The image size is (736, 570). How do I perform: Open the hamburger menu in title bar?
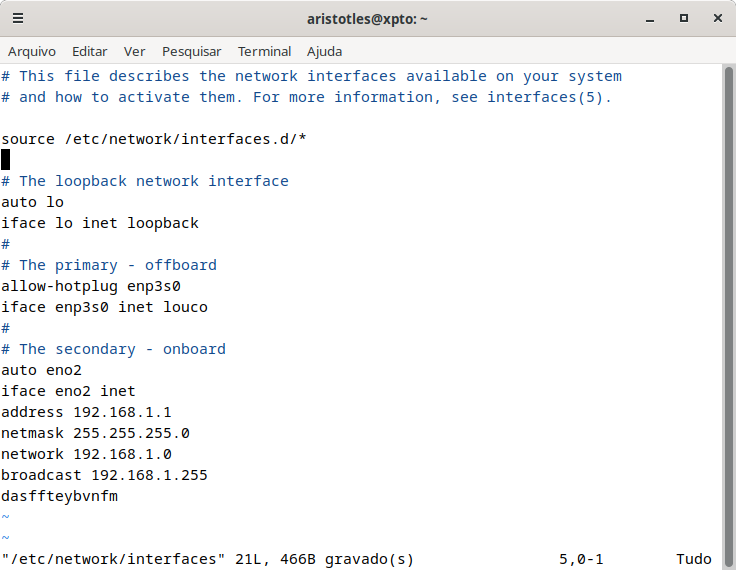pos(18,19)
